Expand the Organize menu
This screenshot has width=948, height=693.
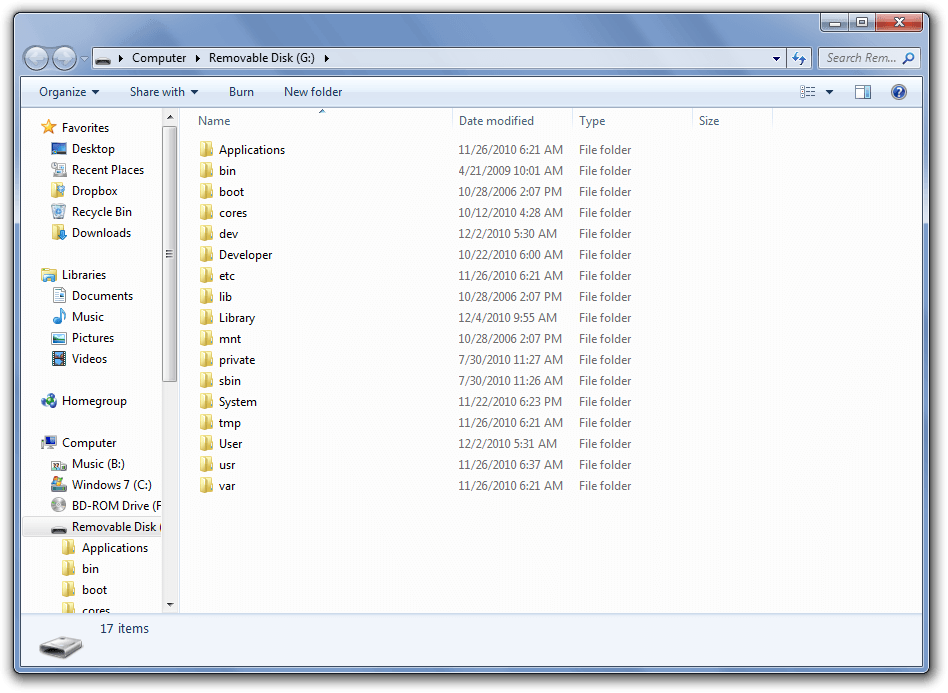coord(69,92)
